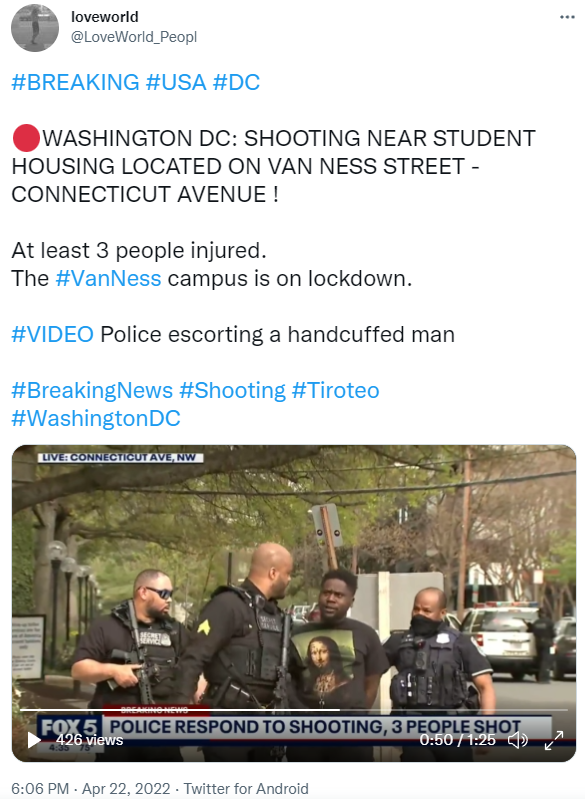Open the tweet timestamp 6:06 PM Apr 22, 2022
This screenshot has width=585, height=799.
91,788
